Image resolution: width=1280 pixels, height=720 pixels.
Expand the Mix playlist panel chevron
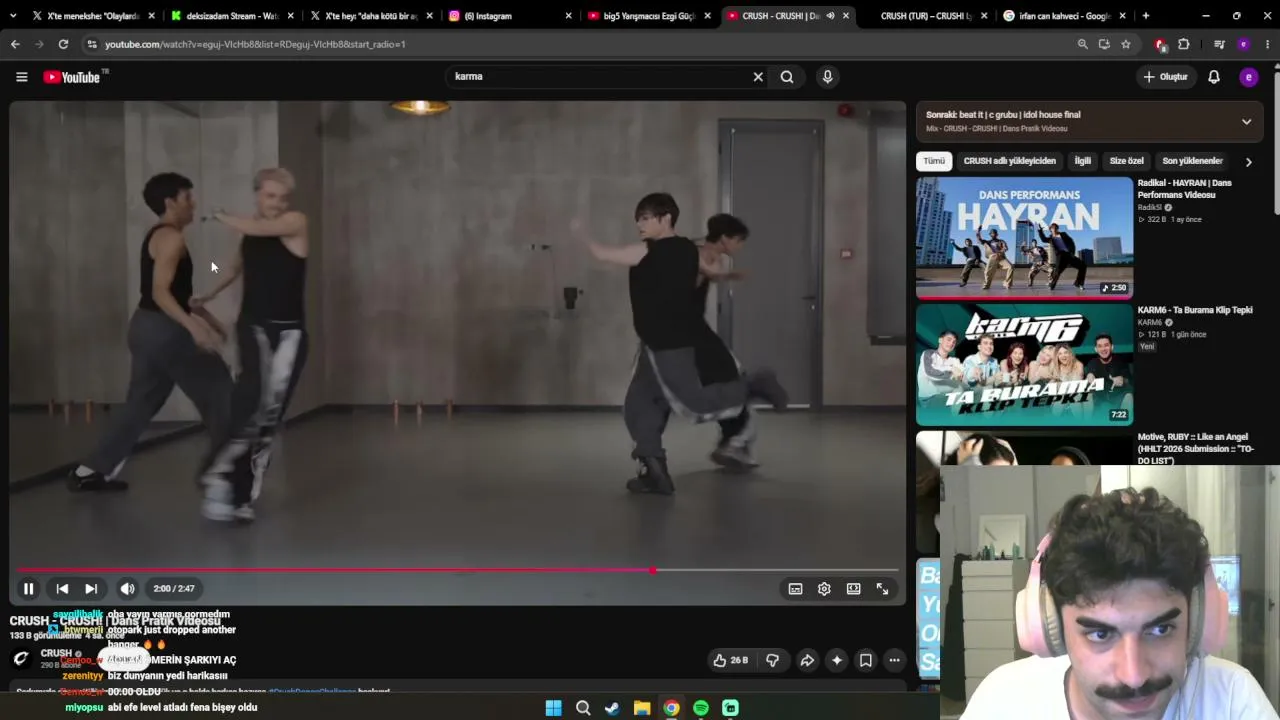click(x=1246, y=122)
